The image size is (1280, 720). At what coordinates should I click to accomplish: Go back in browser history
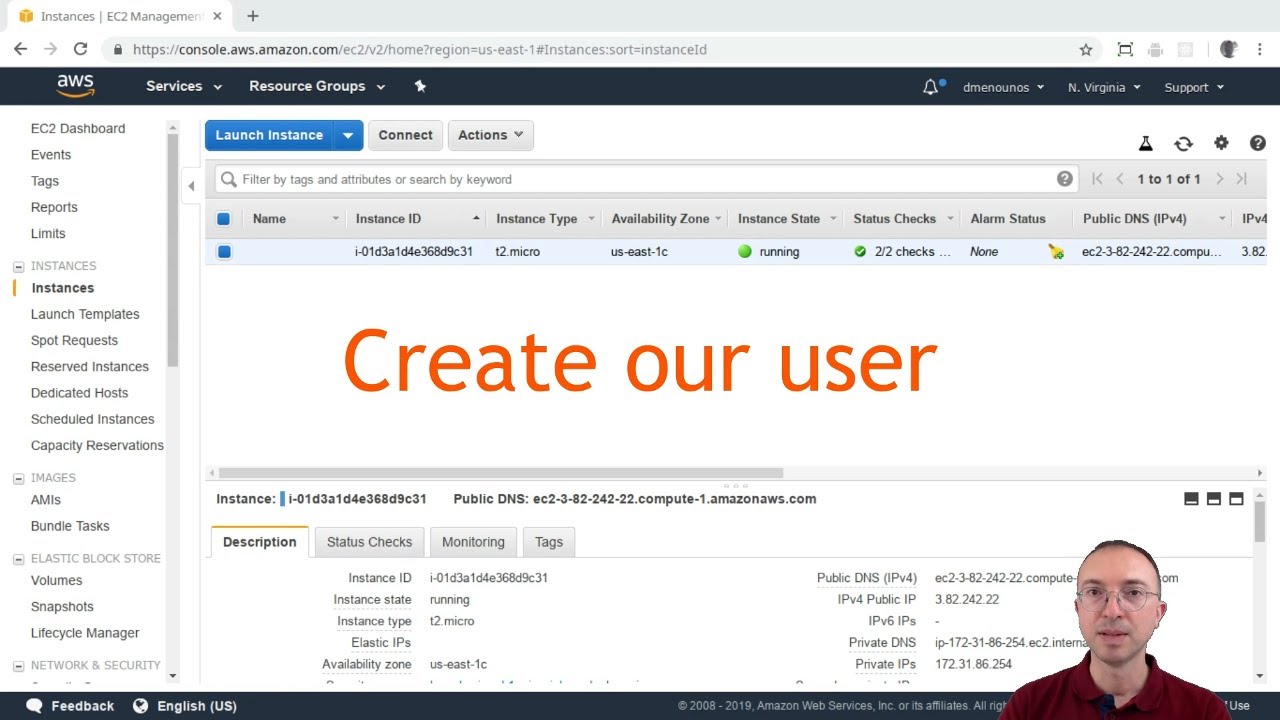(20, 49)
